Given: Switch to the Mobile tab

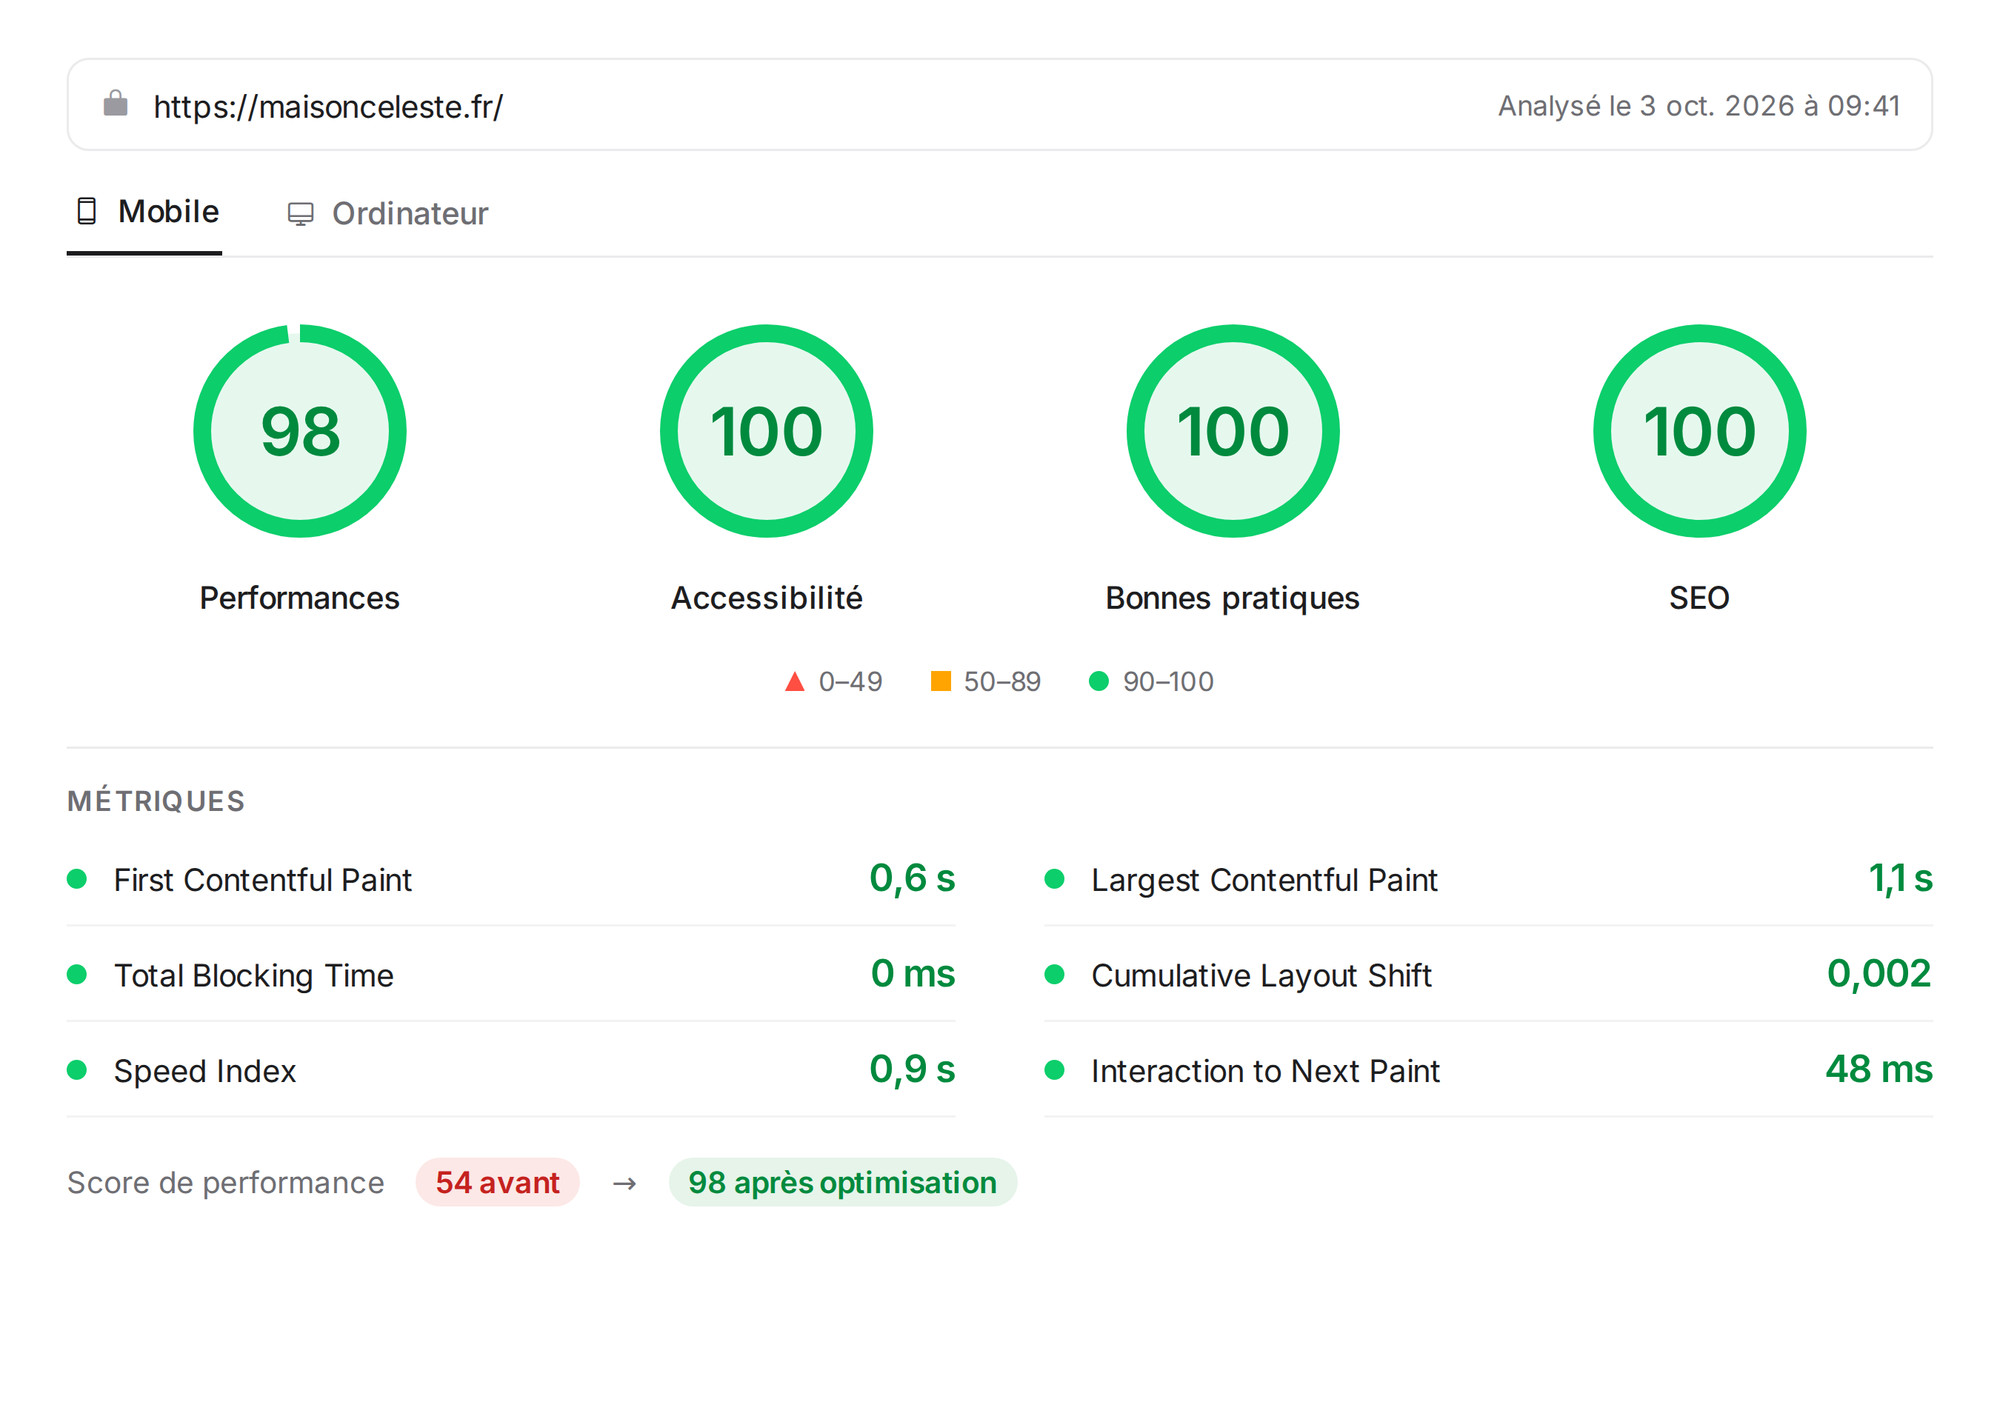Looking at the screenshot, I should click(x=145, y=212).
